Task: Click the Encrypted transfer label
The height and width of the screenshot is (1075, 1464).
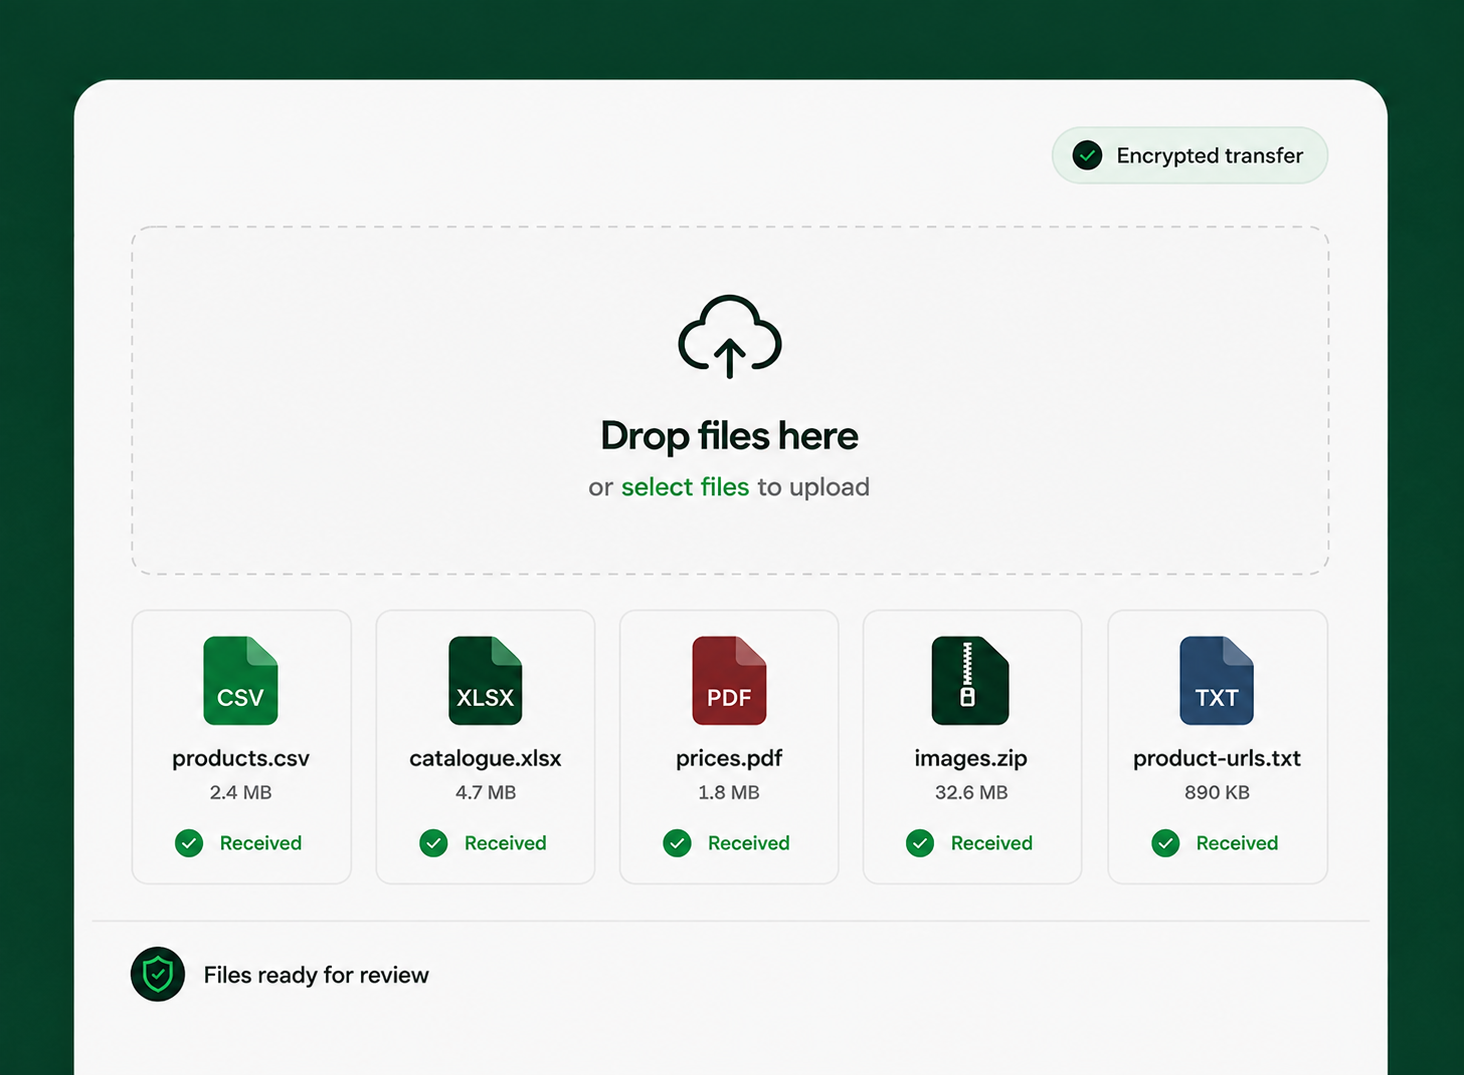Action: tap(1210, 156)
